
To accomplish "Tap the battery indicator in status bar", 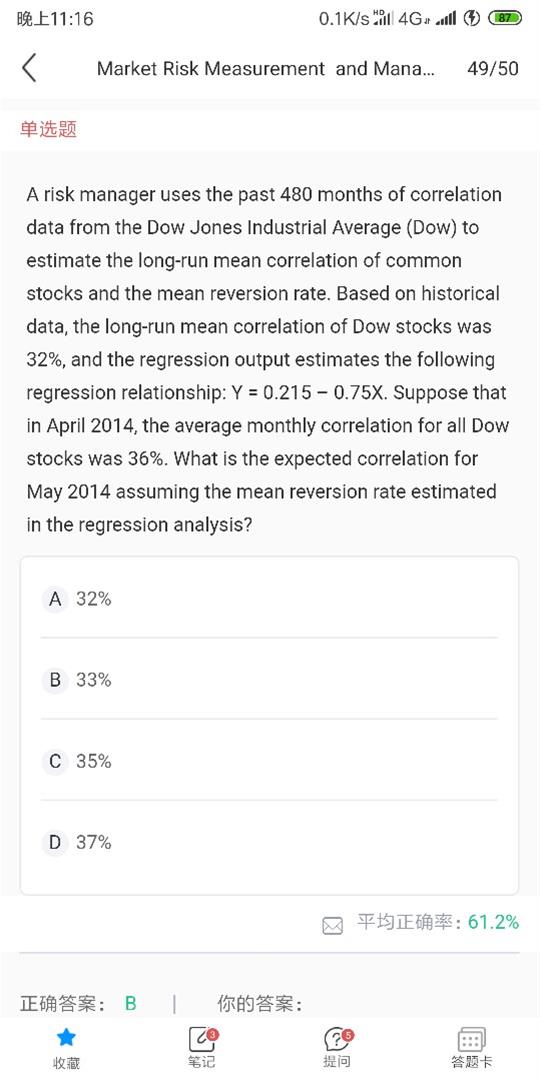I will 505,19.
